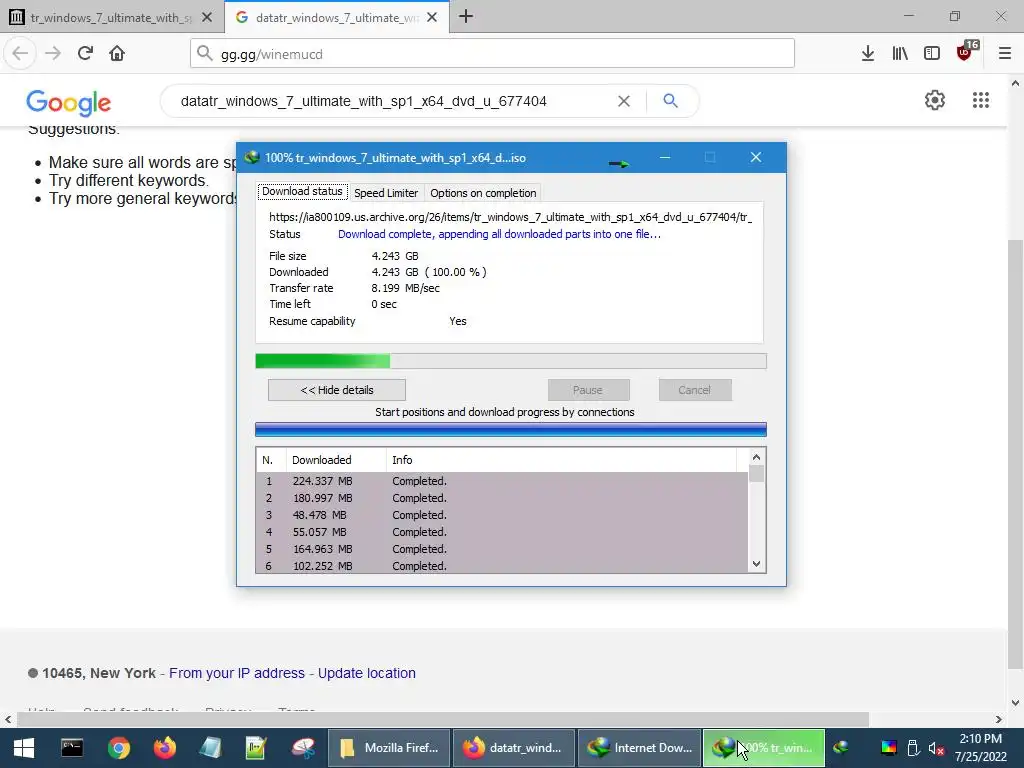1024x768 pixels.
Task: Minimize the IDM download dialog
Action: [665, 157]
